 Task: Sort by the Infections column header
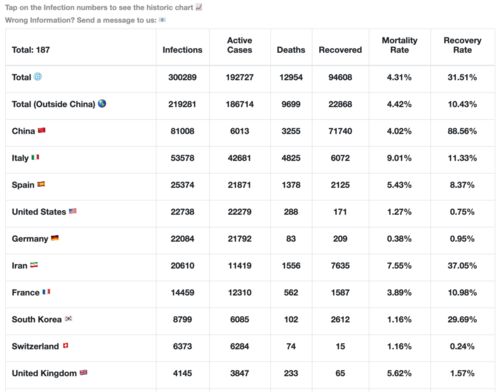pos(182,50)
